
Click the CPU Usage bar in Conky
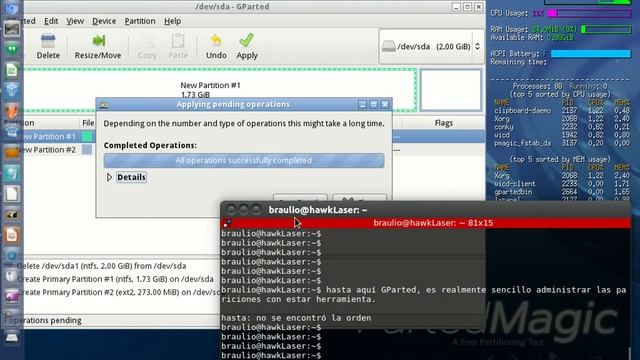(589, 13)
